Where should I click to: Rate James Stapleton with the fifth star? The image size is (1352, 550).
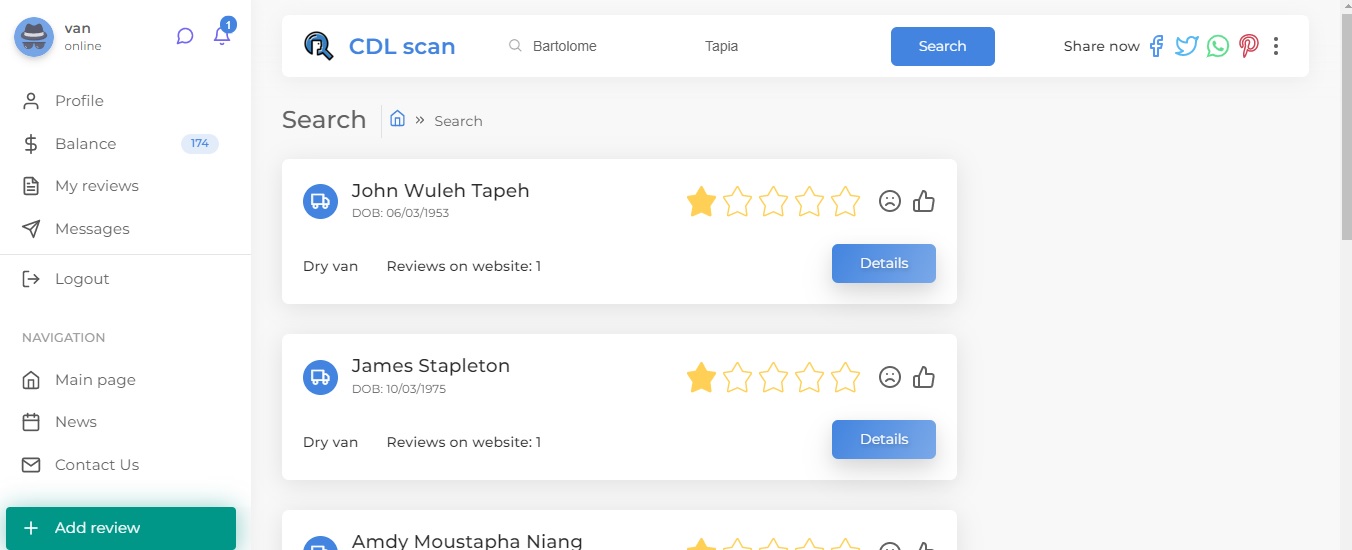(x=845, y=377)
